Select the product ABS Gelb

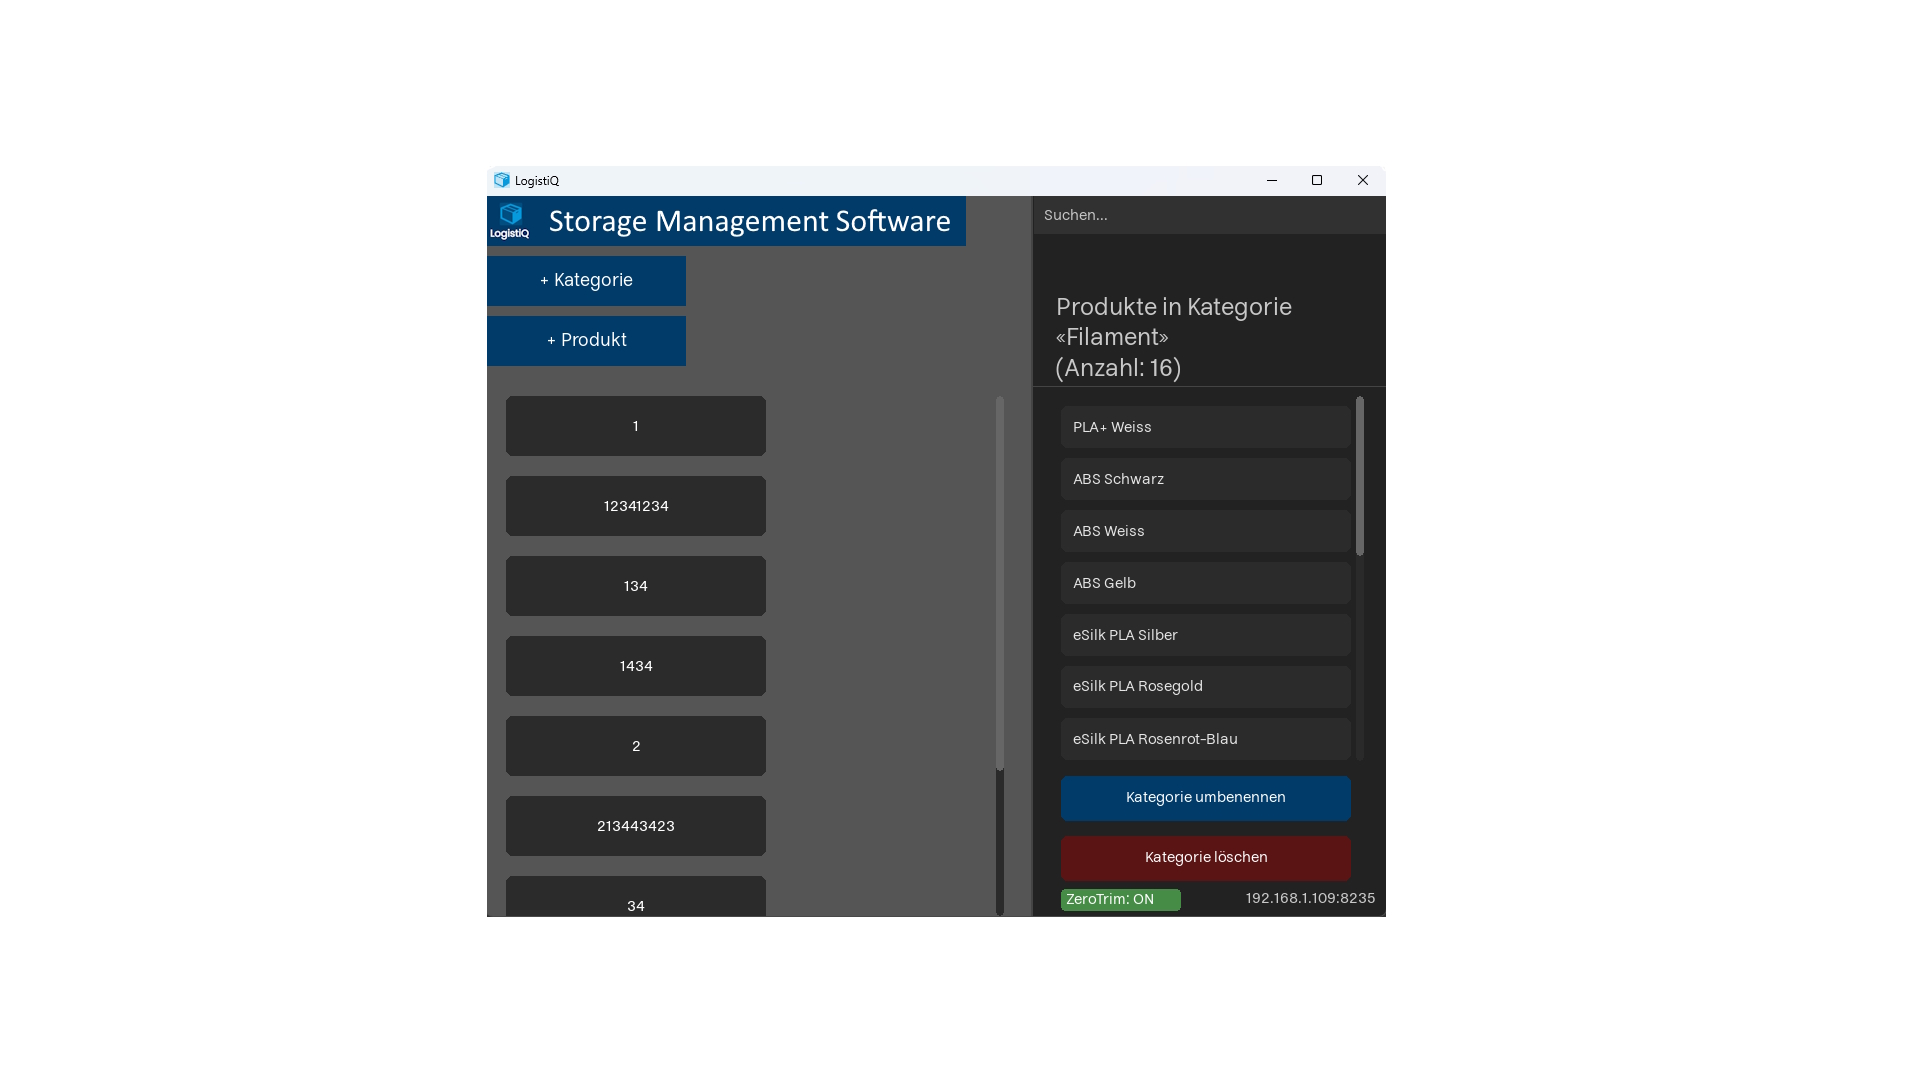coord(1205,583)
